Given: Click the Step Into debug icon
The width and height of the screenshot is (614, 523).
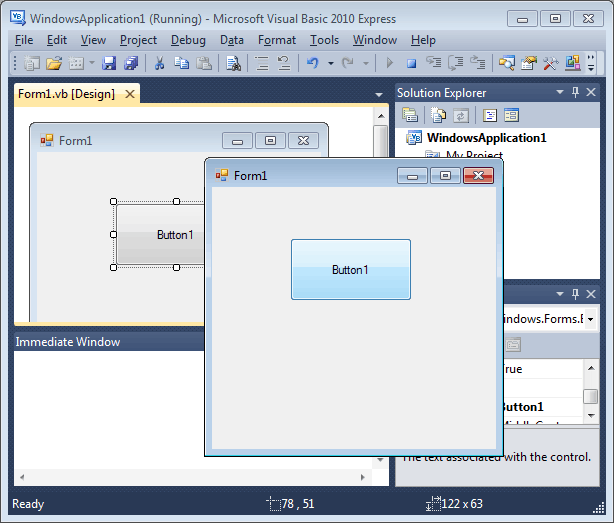Looking at the screenshot, I should (433, 63).
